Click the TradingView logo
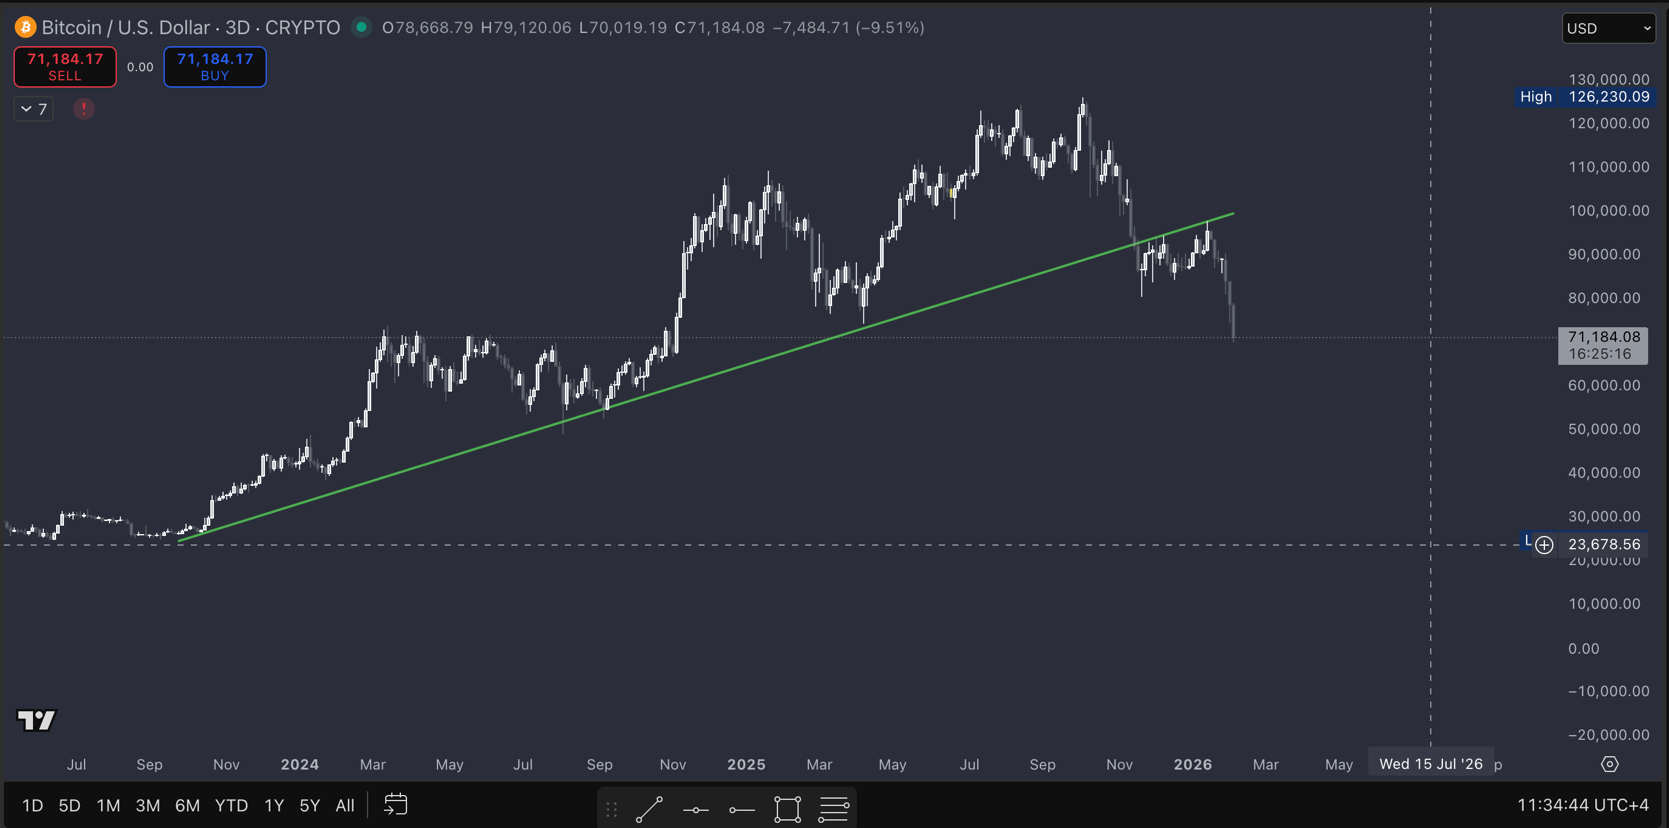Screen dimensions: 1669x828 (x=37, y=720)
